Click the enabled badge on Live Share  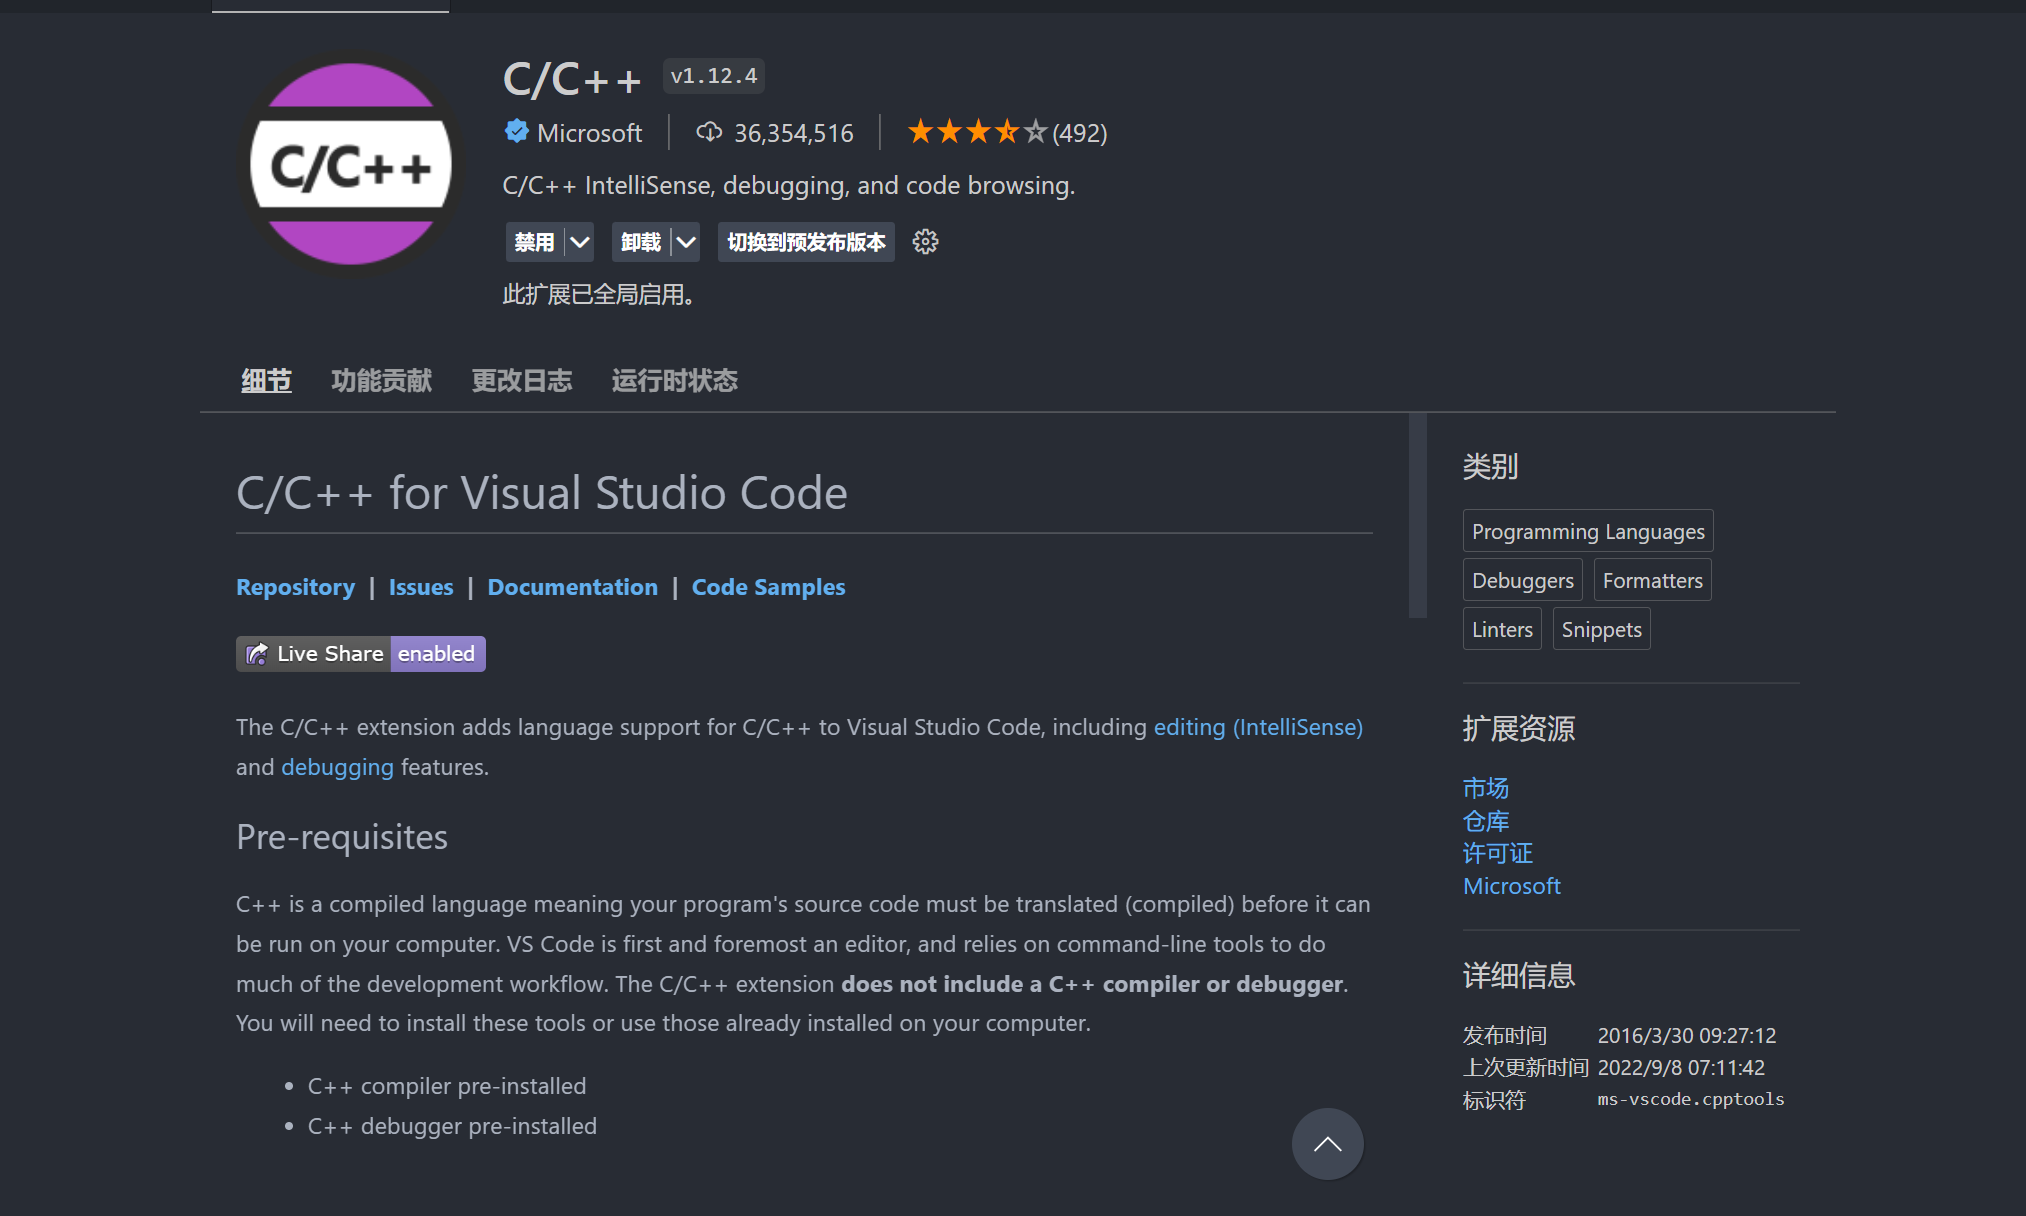436,653
